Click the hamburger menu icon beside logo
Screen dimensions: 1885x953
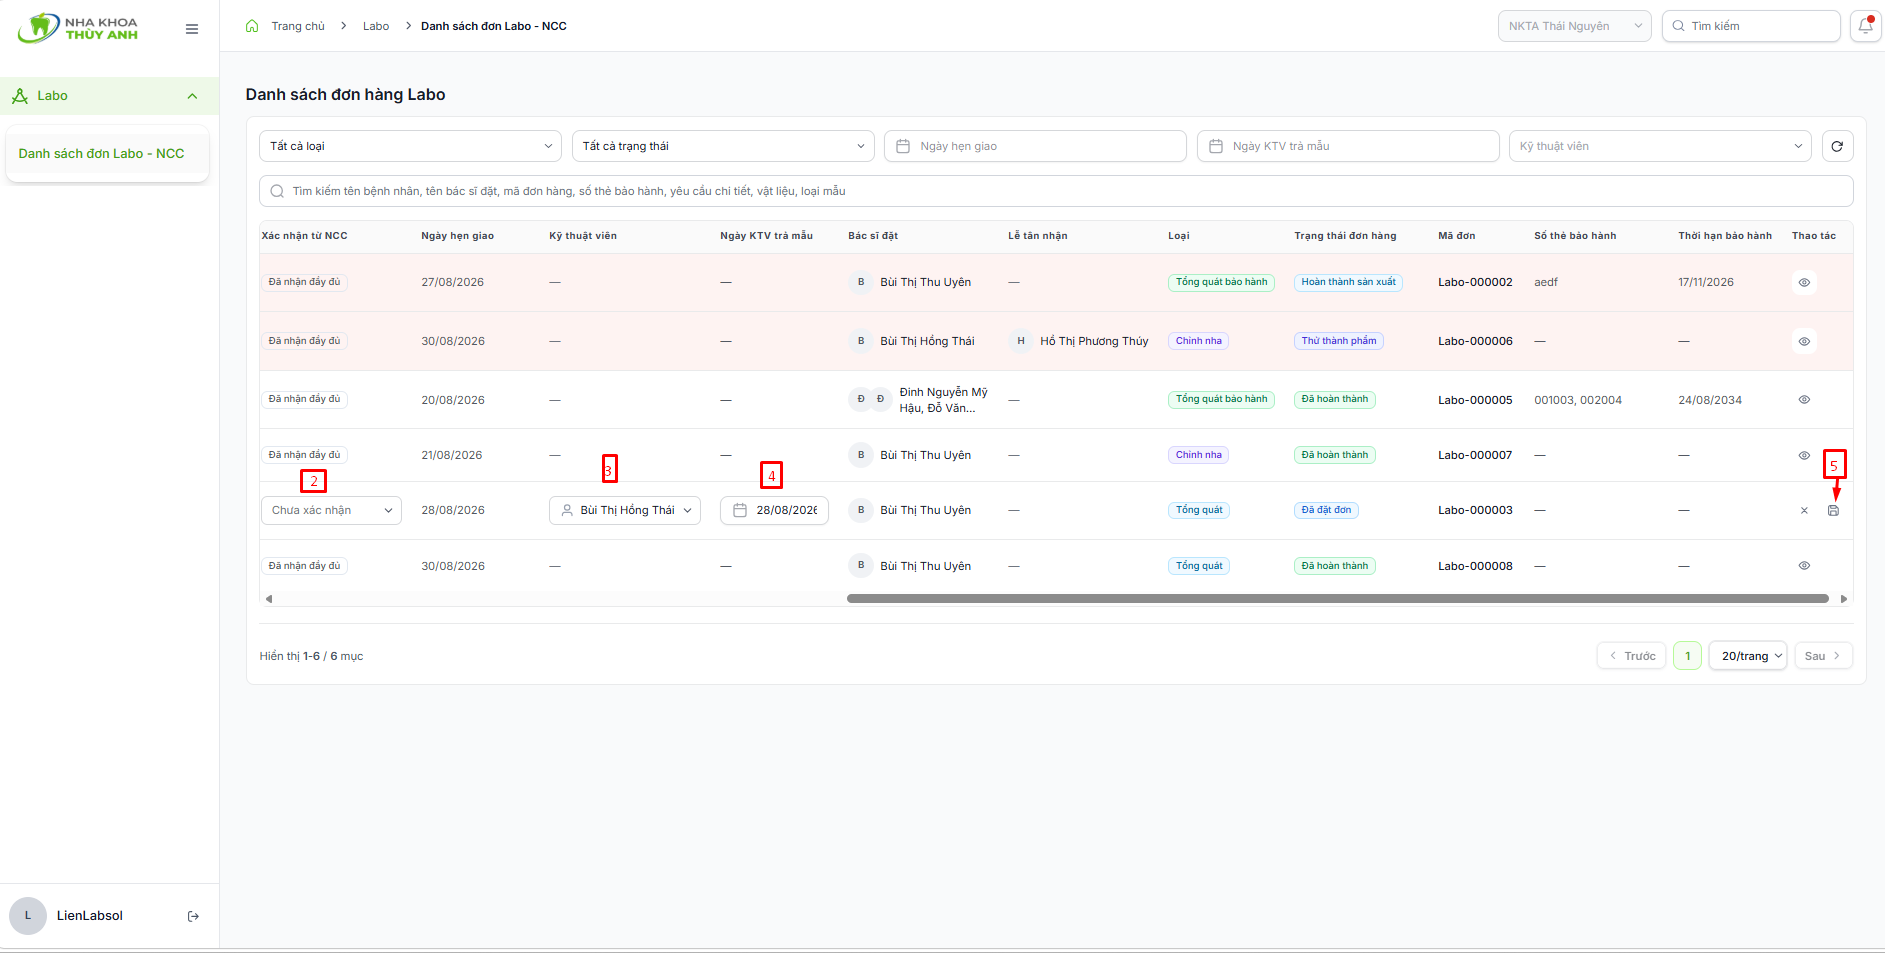(x=192, y=29)
